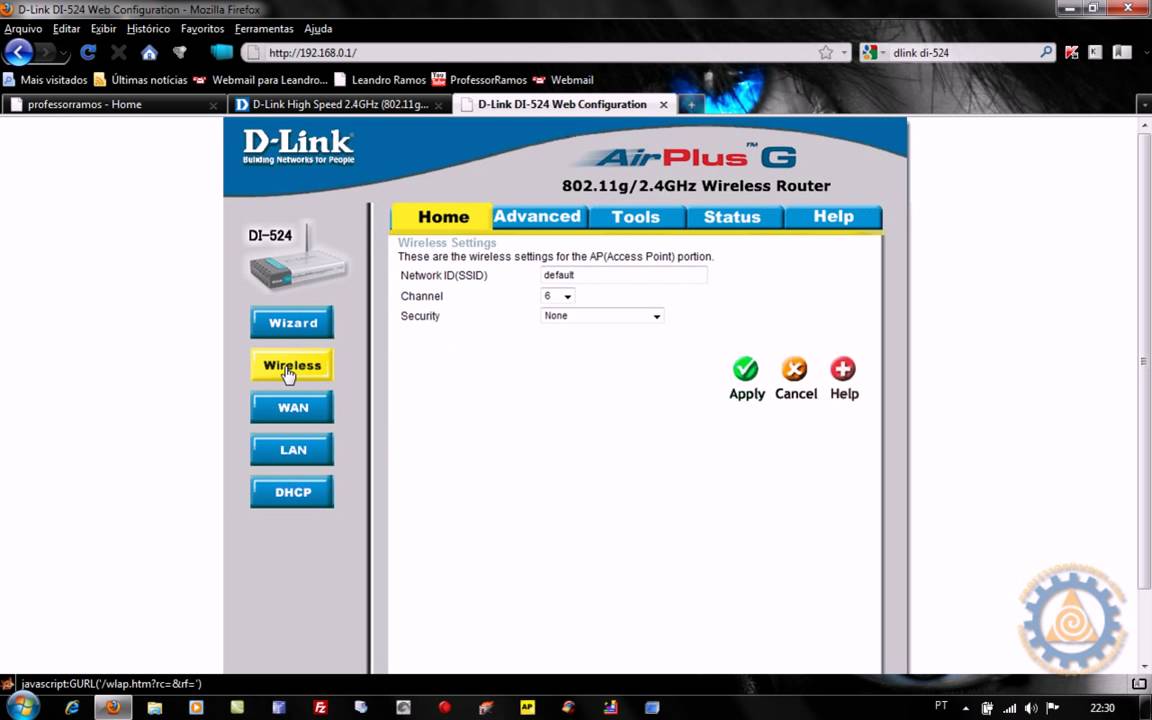The image size is (1152, 720).
Task: Click the search magnifier icon
Action: click(x=1046, y=52)
